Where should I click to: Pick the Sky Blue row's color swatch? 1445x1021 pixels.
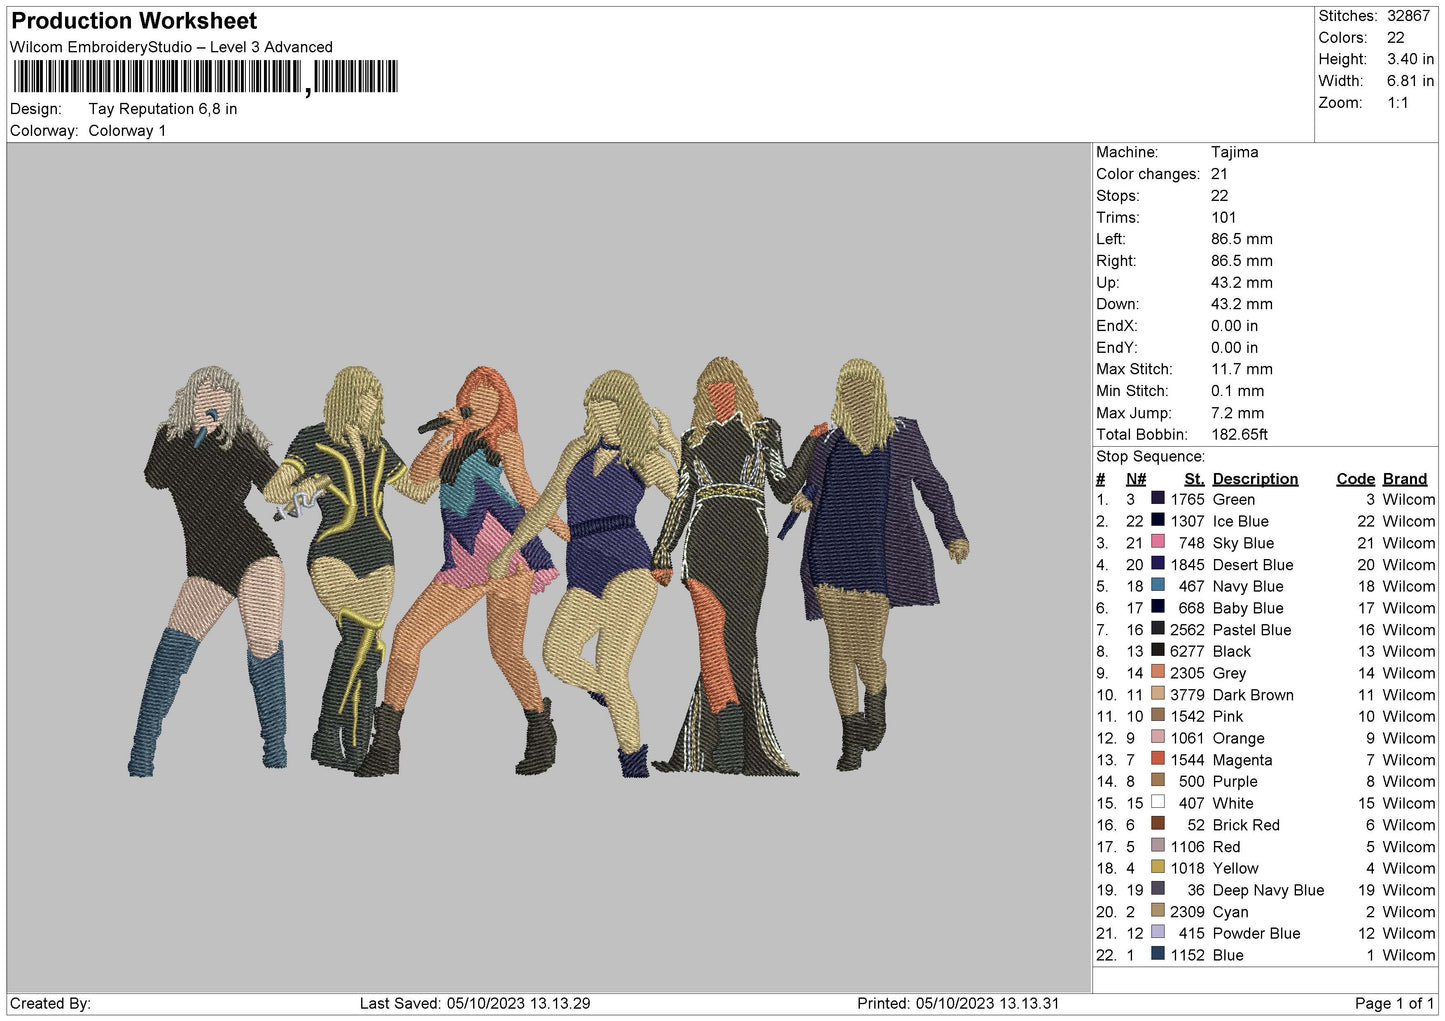pyautogui.click(x=1157, y=542)
